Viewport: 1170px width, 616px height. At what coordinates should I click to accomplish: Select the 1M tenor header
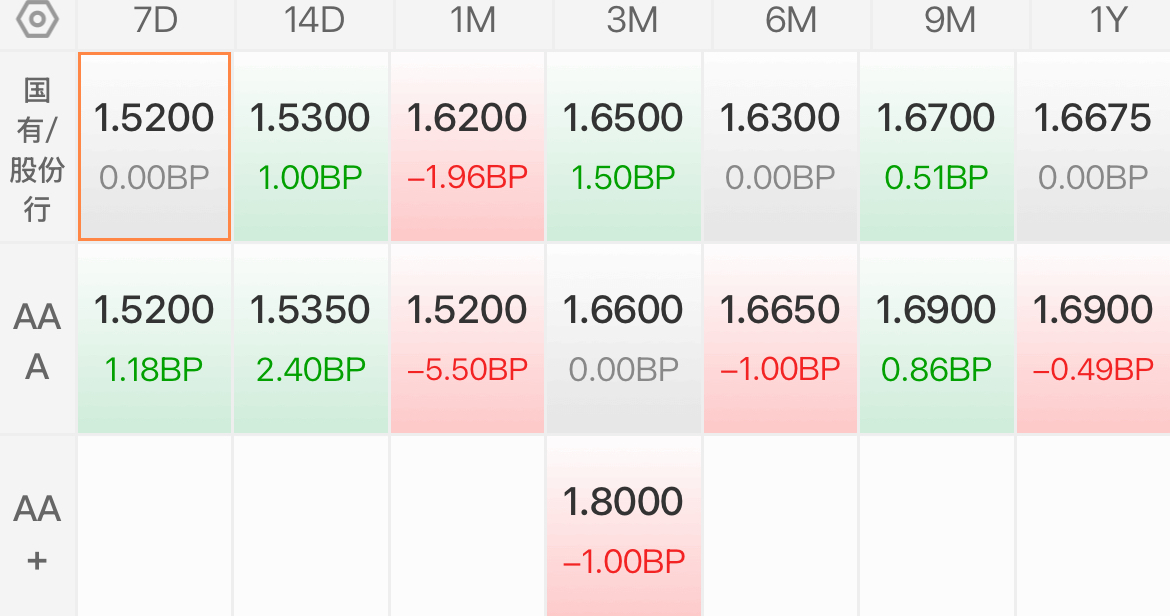coord(473,20)
